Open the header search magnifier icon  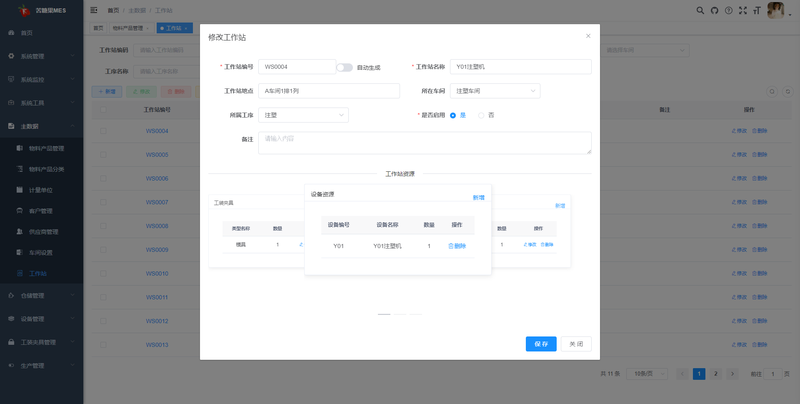[x=700, y=10]
